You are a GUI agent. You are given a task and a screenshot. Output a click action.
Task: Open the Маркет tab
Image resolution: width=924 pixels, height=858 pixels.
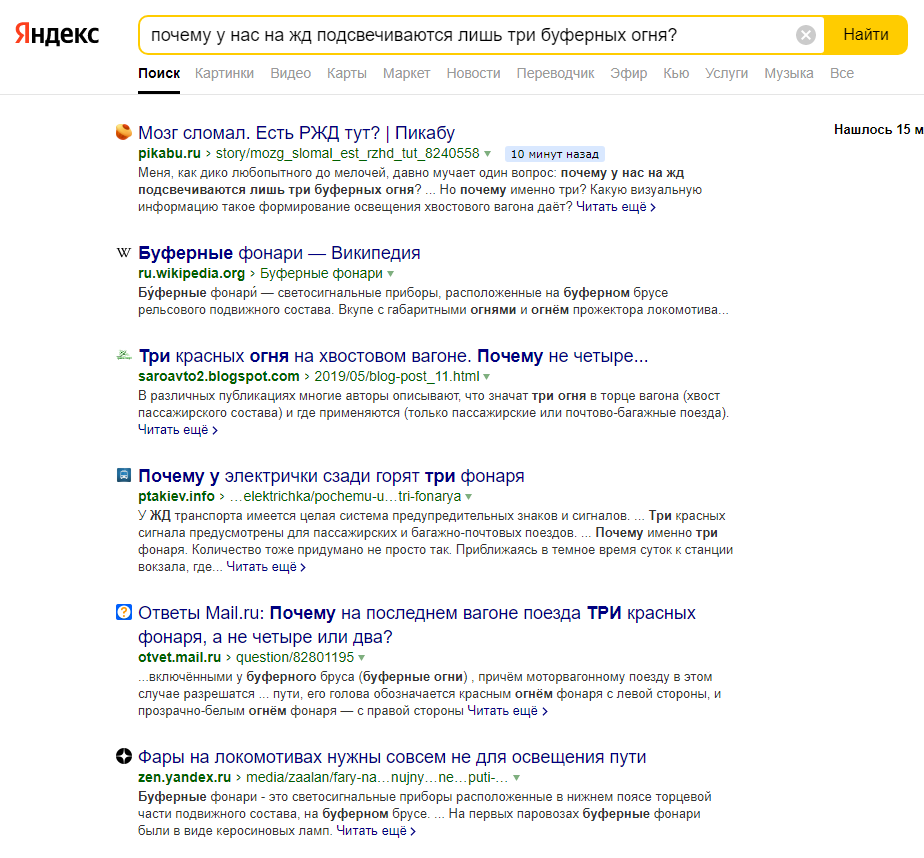coord(407,74)
